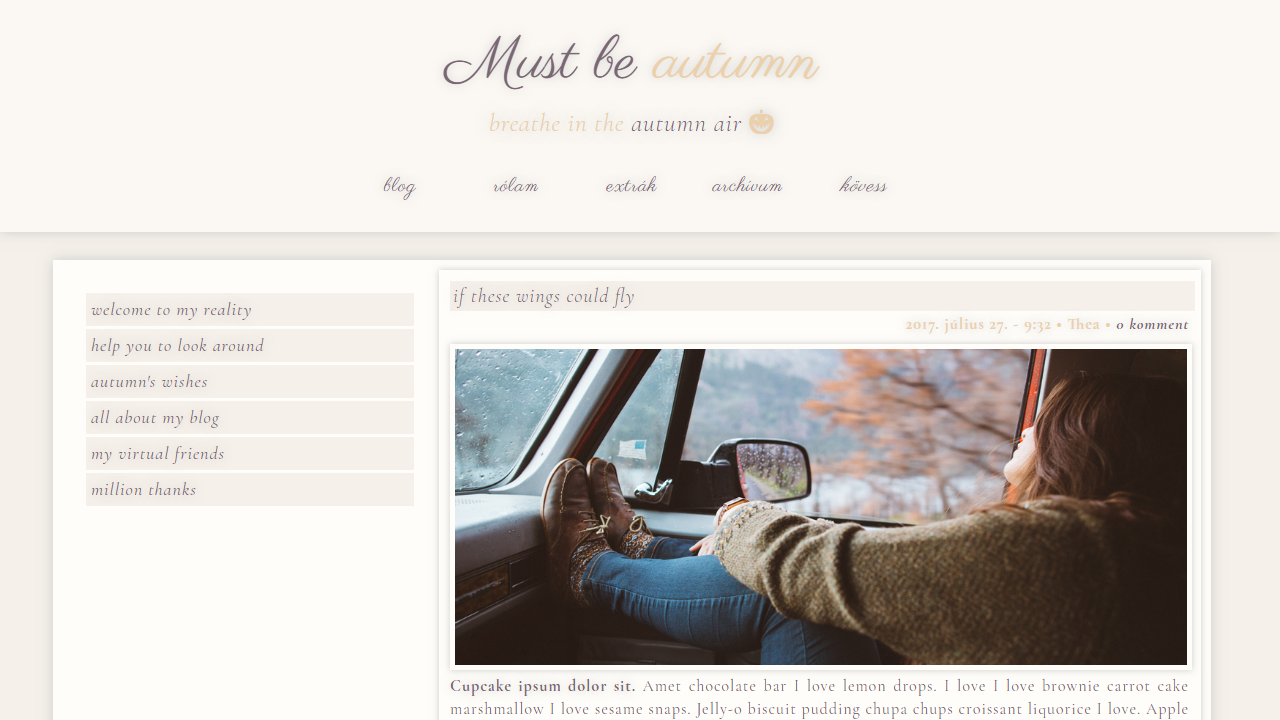Expand welcome to my reality section
Viewport: 1280px width, 720px height.
250,310
